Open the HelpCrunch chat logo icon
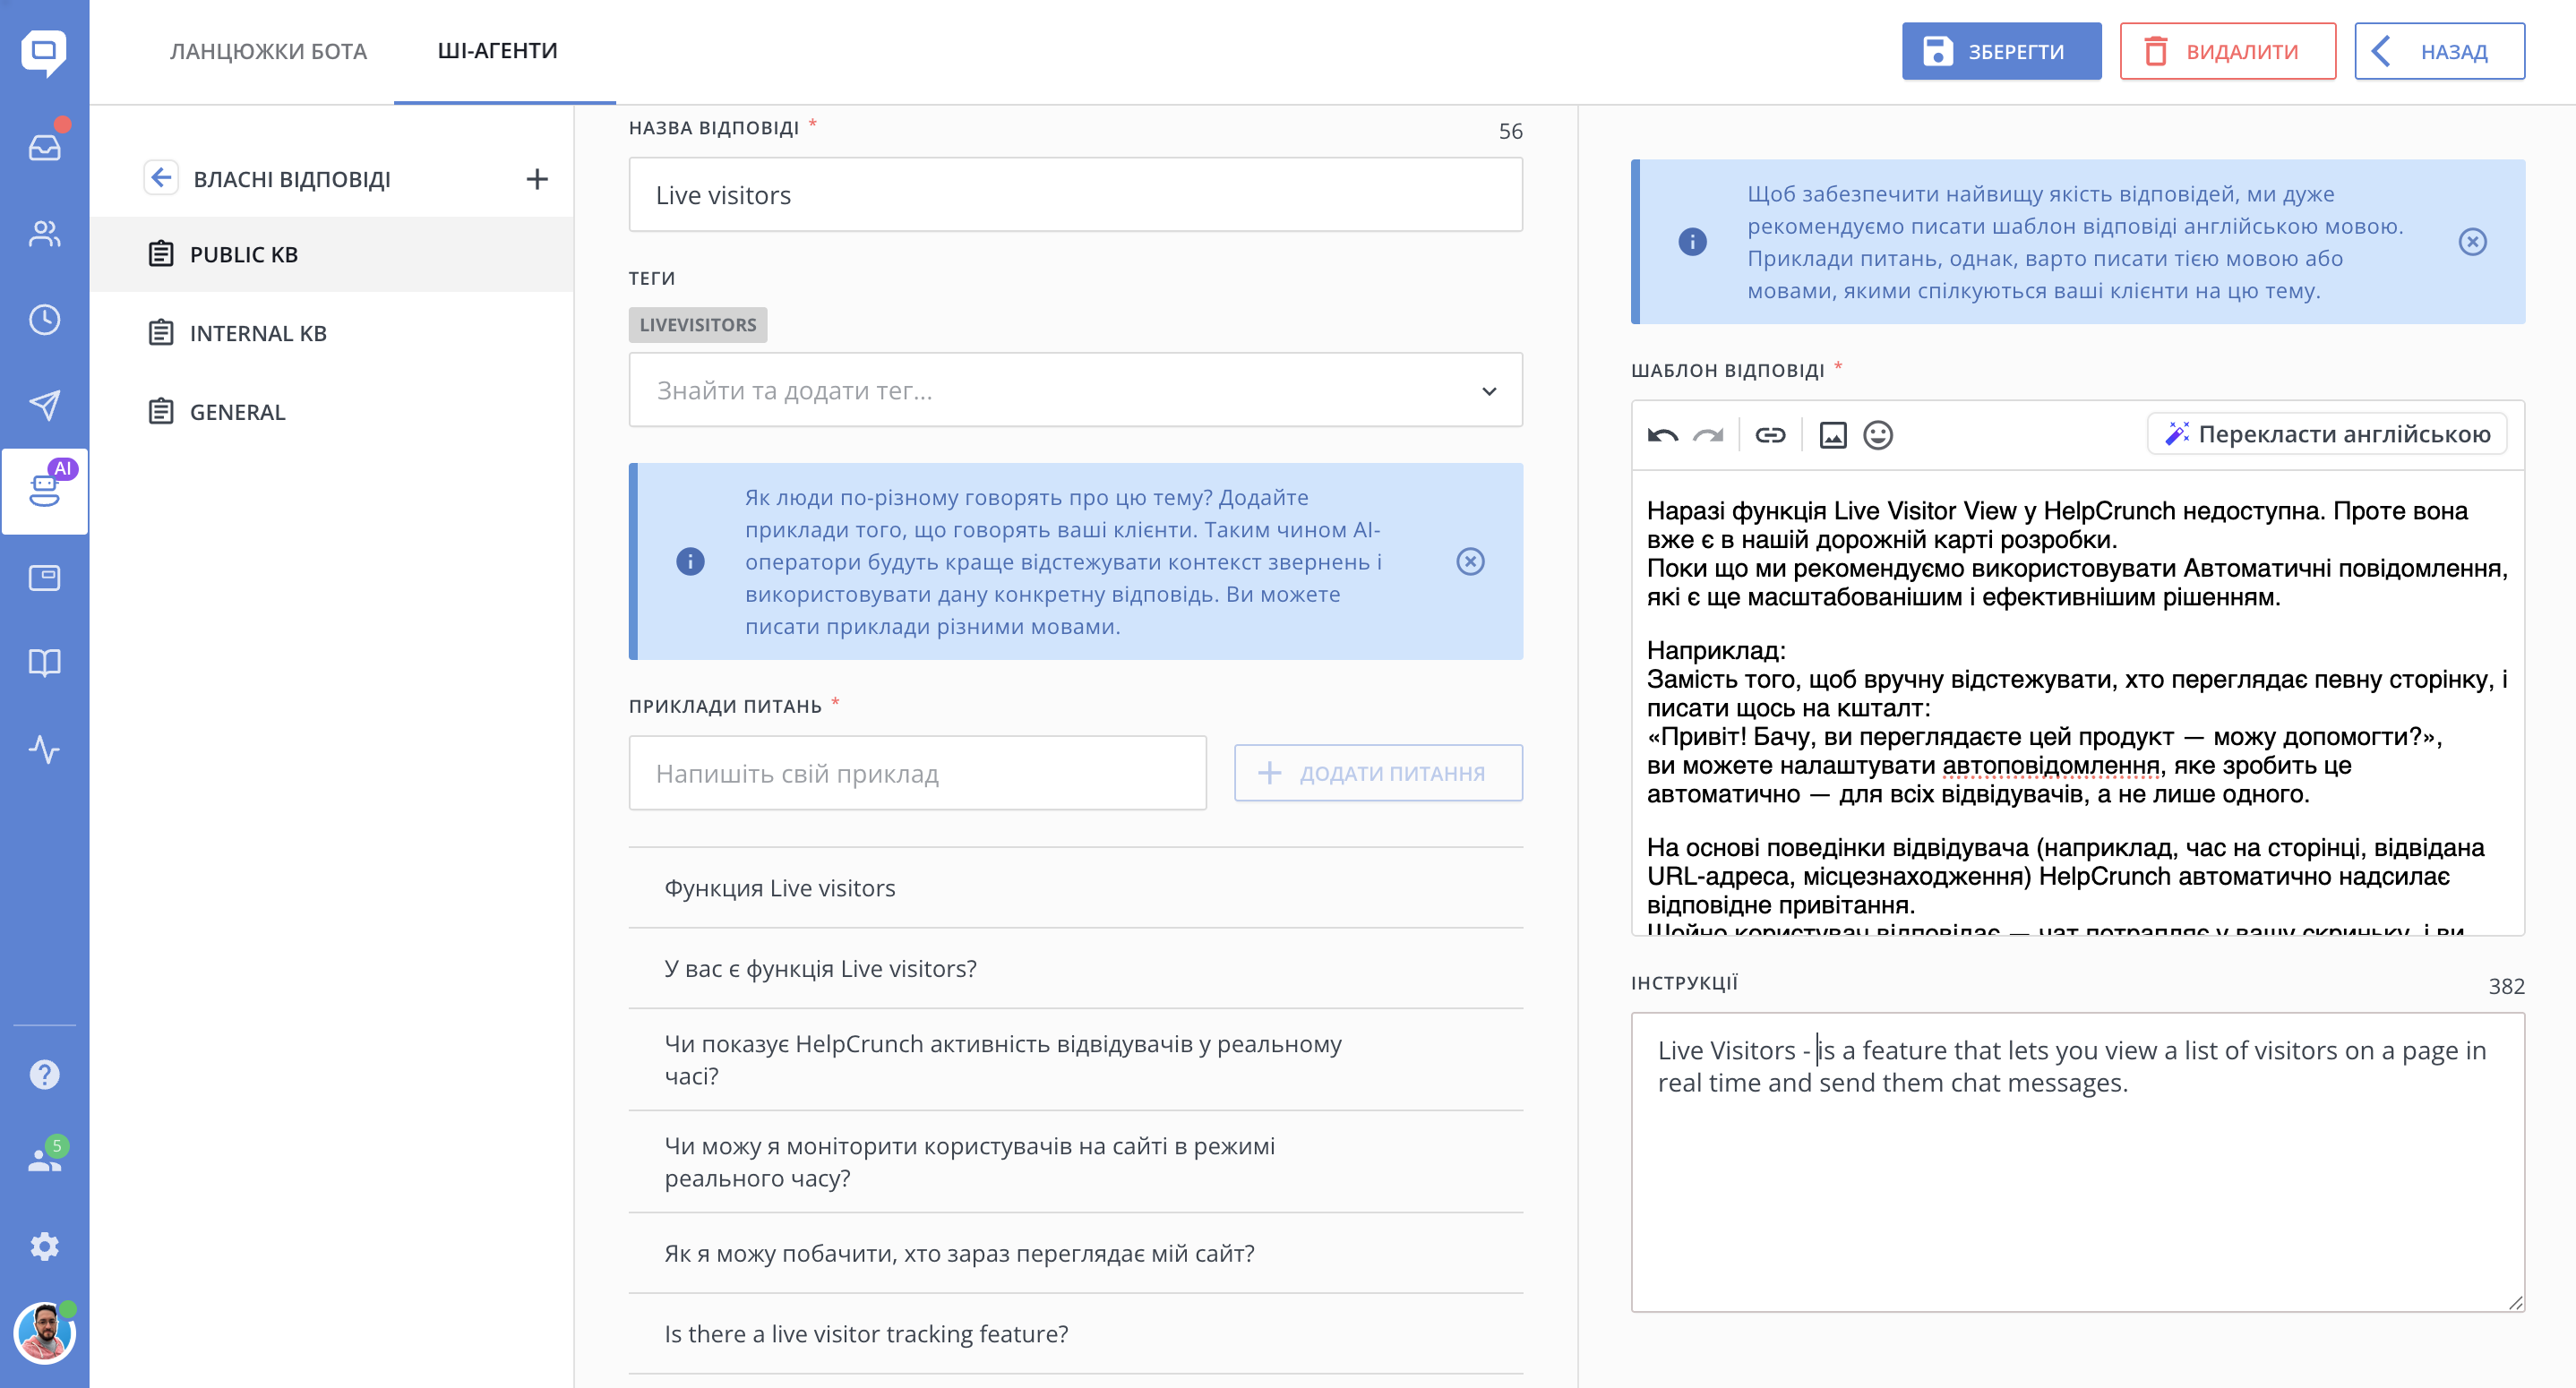2576x1388 pixels. pos(44,52)
